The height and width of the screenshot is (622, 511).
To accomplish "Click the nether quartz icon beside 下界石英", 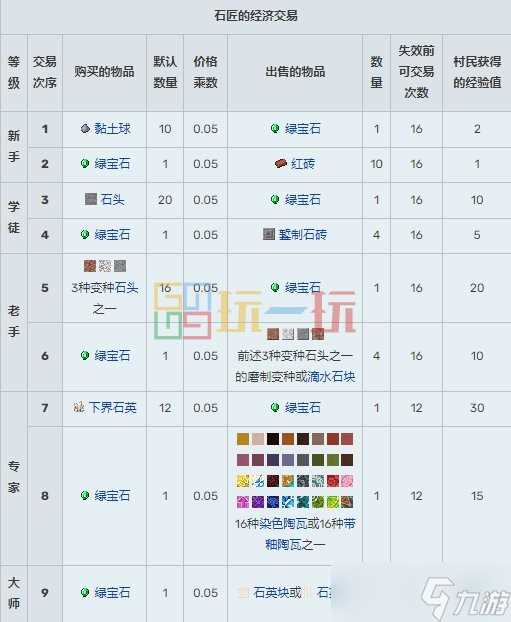I will pos(79,407).
